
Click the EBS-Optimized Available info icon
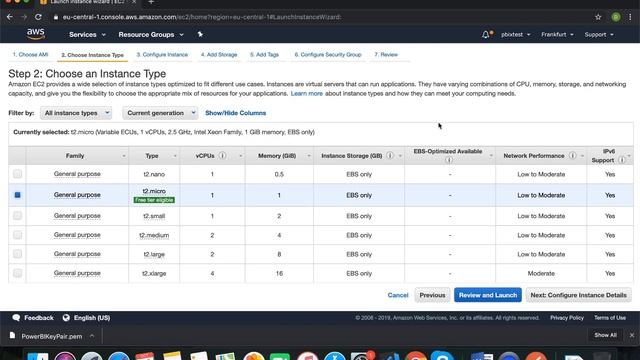click(449, 160)
